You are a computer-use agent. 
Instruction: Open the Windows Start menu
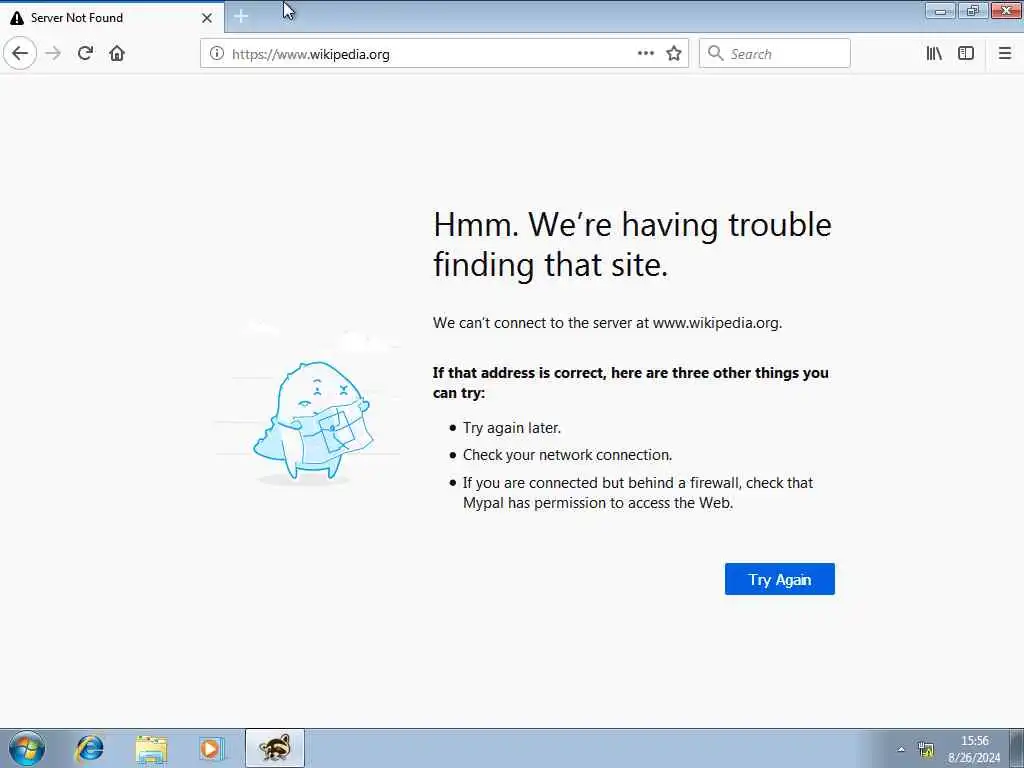(x=27, y=748)
